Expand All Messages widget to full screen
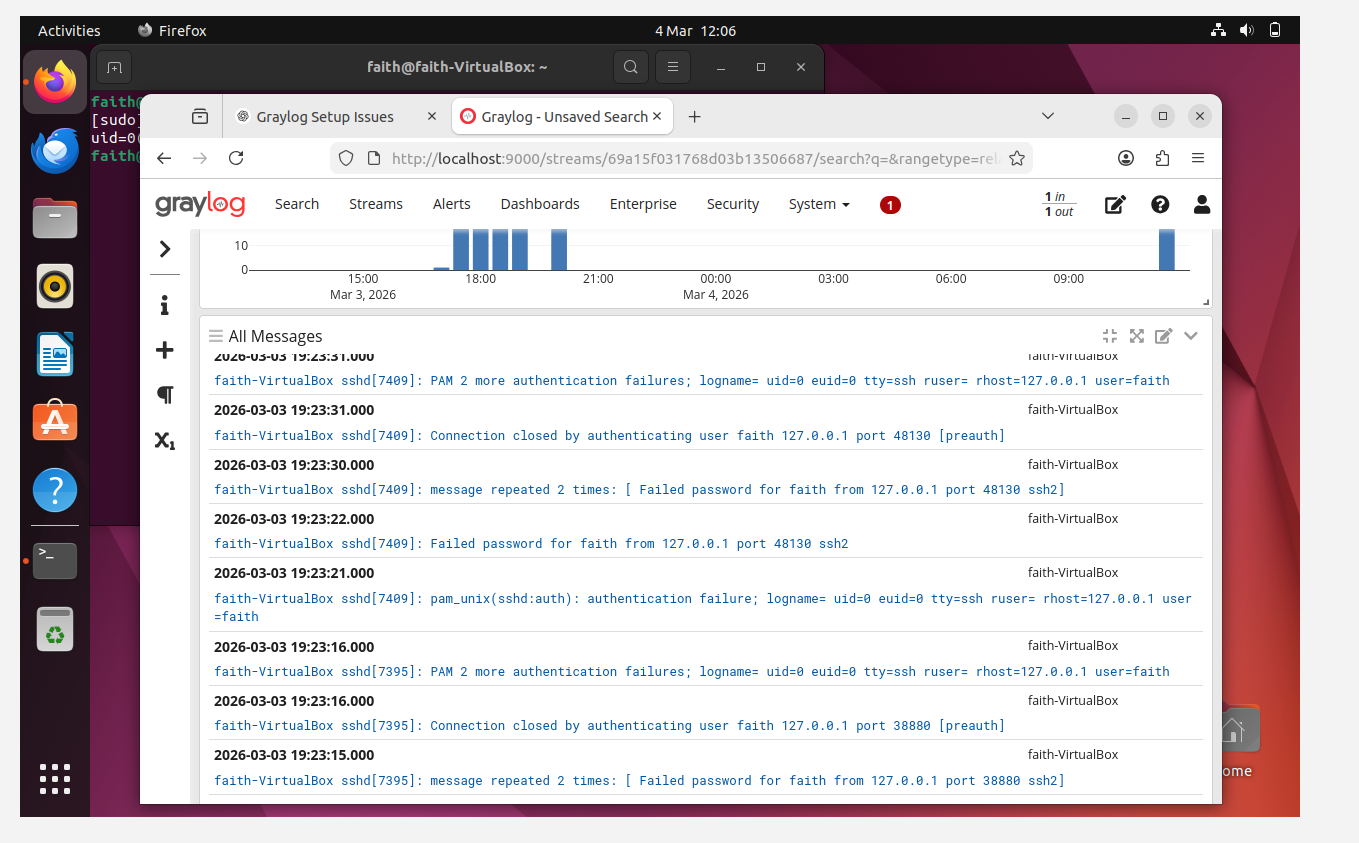 tap(1136, 336)
